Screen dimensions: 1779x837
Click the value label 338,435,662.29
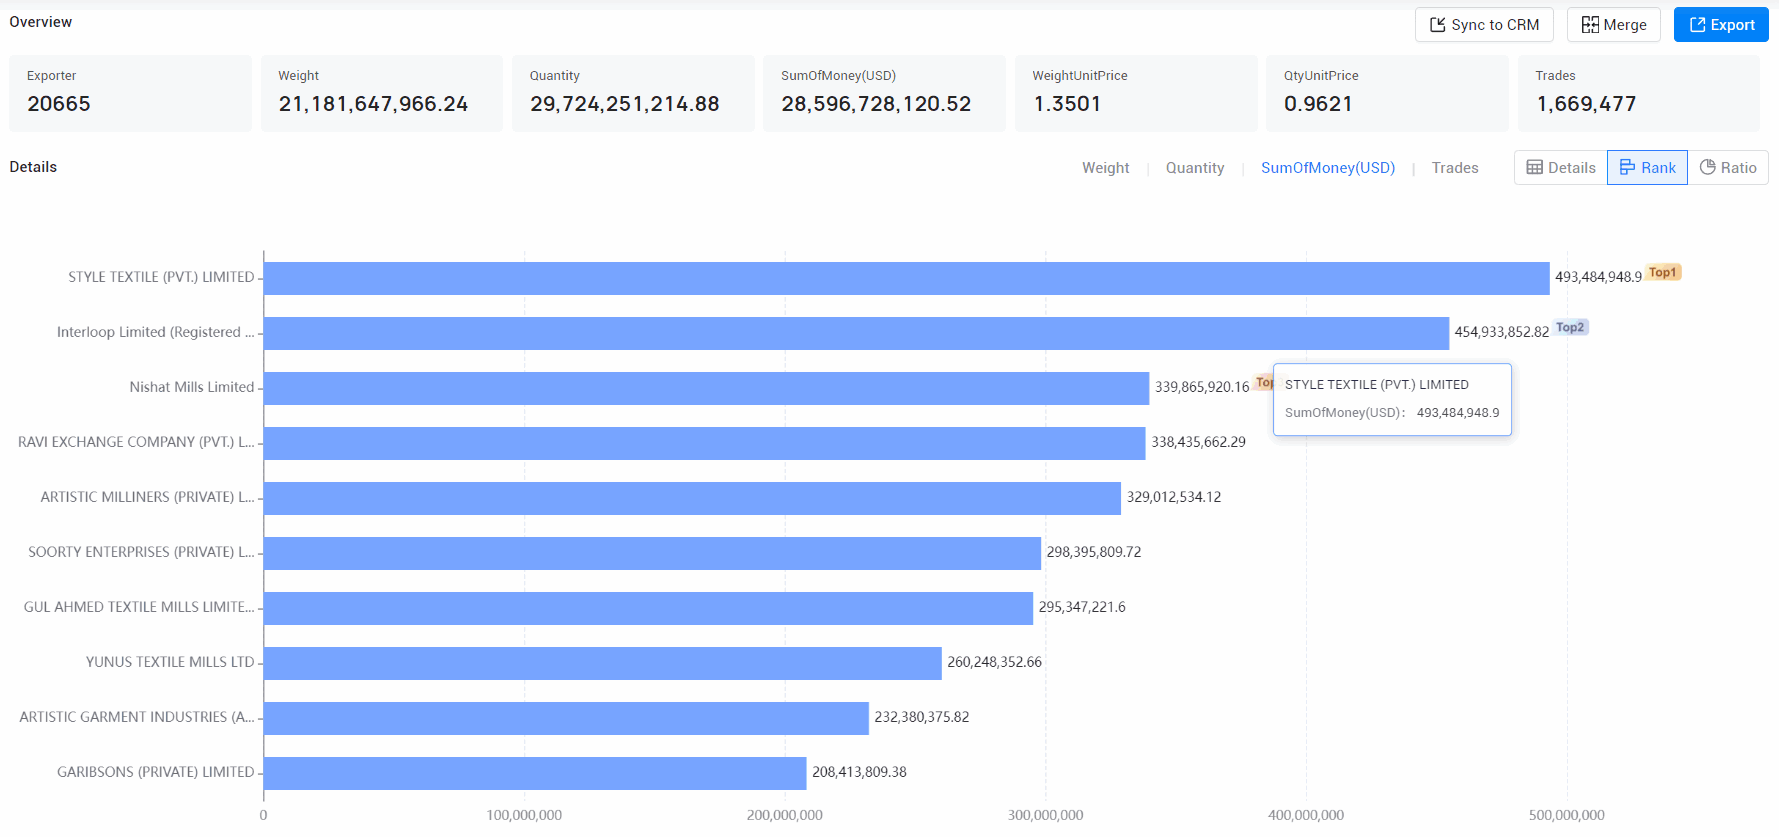(1198, 442)
